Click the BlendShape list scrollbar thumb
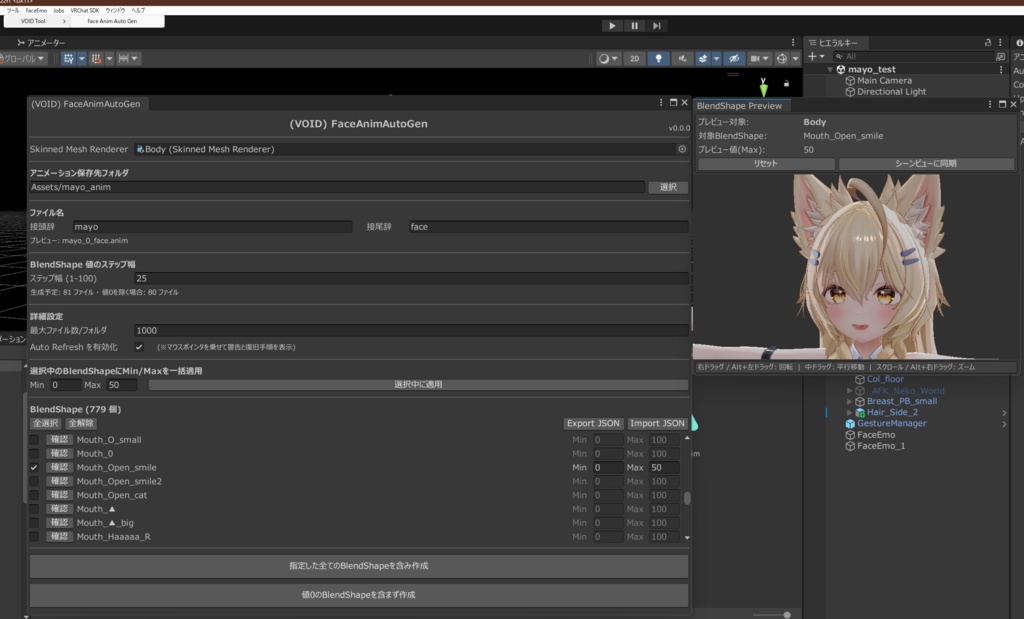 (687, 498)
